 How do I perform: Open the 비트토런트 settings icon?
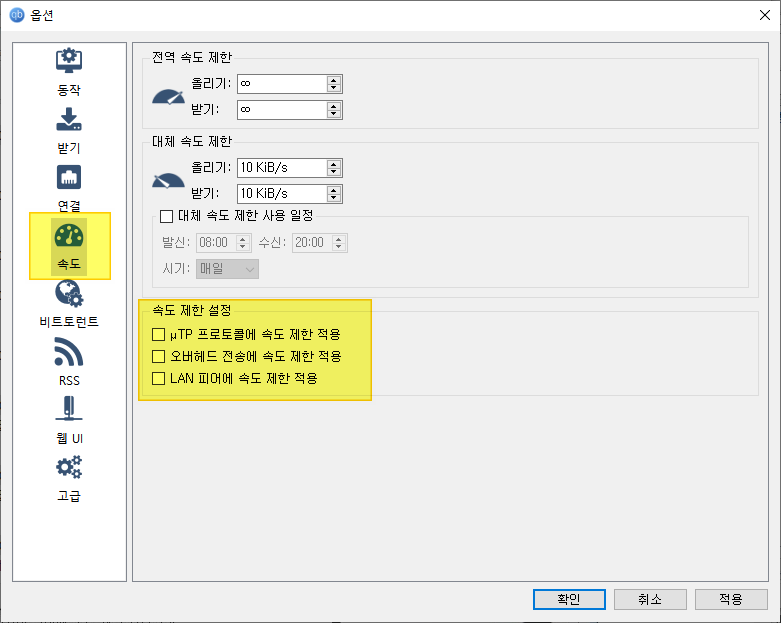click(x=69, y=293)
